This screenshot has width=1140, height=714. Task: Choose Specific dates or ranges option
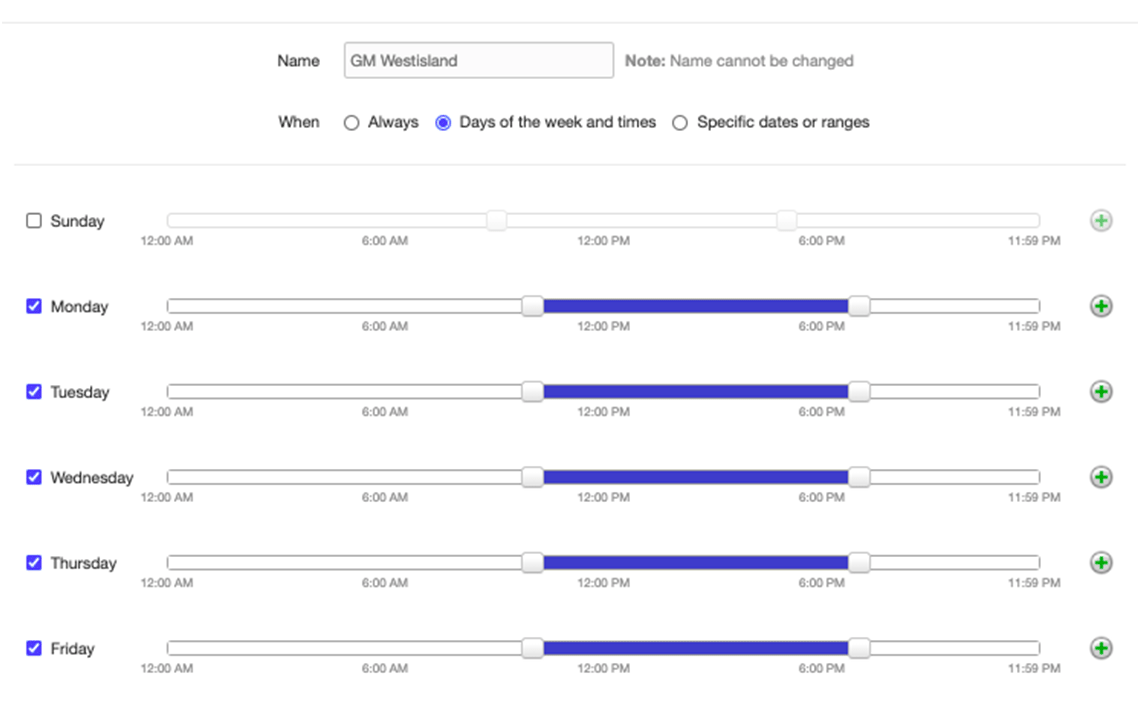pos(680,123)
